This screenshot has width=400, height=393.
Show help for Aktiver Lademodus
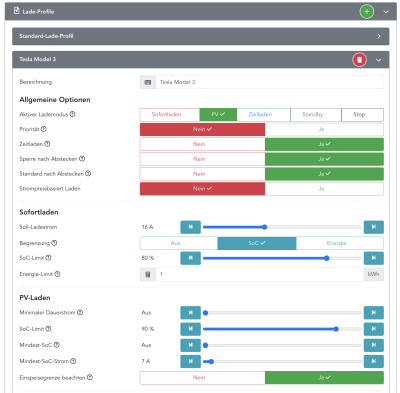[73, 114]
